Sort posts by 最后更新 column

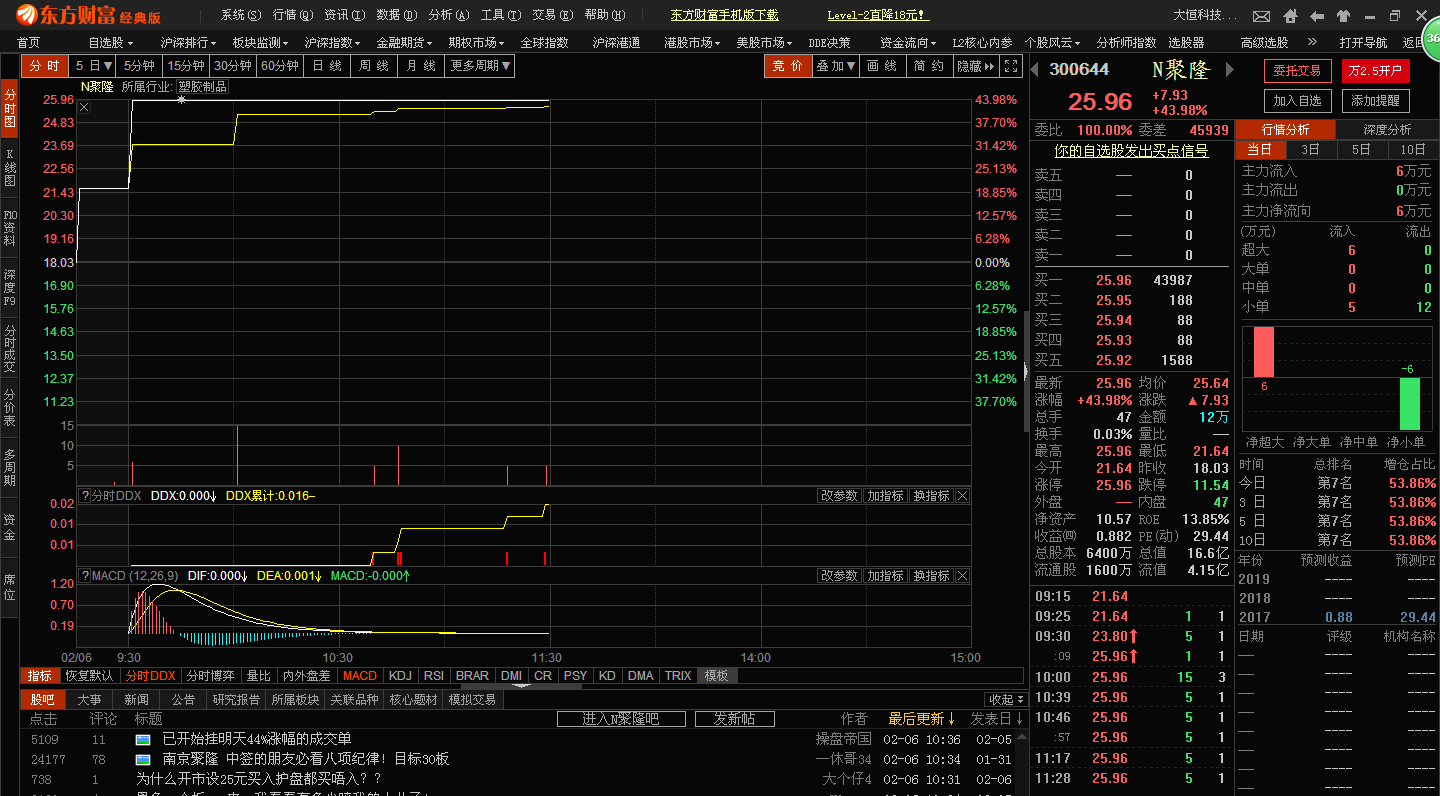pos(921,719)
